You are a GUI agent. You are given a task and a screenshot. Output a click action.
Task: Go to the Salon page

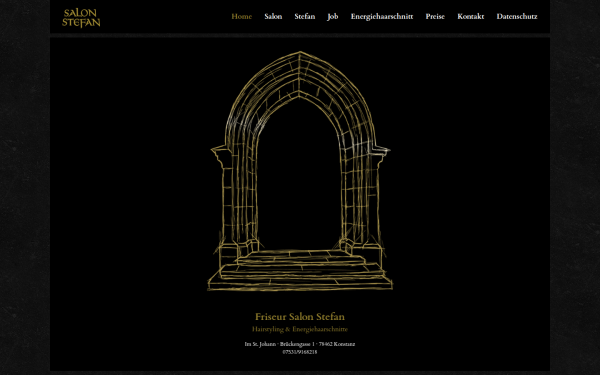(x=273, y=16)
